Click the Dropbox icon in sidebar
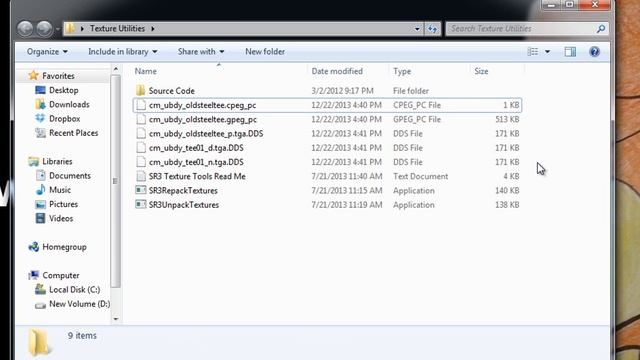 point(40,119)
